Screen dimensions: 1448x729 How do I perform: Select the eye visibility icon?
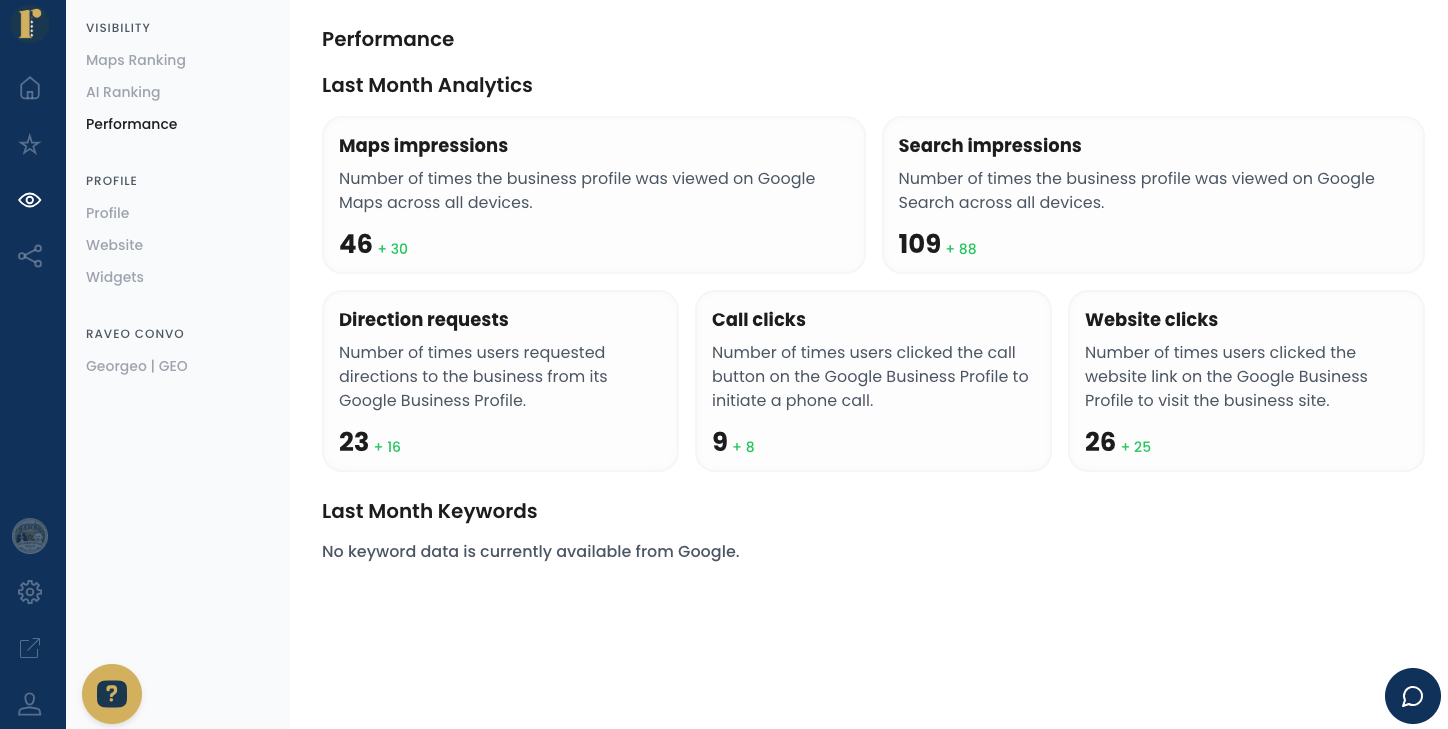click(x=30, y=200)
